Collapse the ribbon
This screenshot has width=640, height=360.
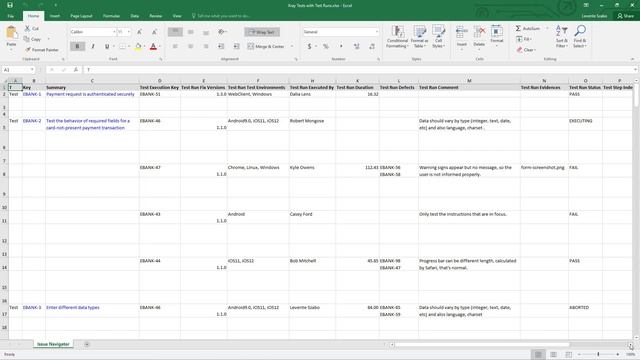tap(633, 59)
